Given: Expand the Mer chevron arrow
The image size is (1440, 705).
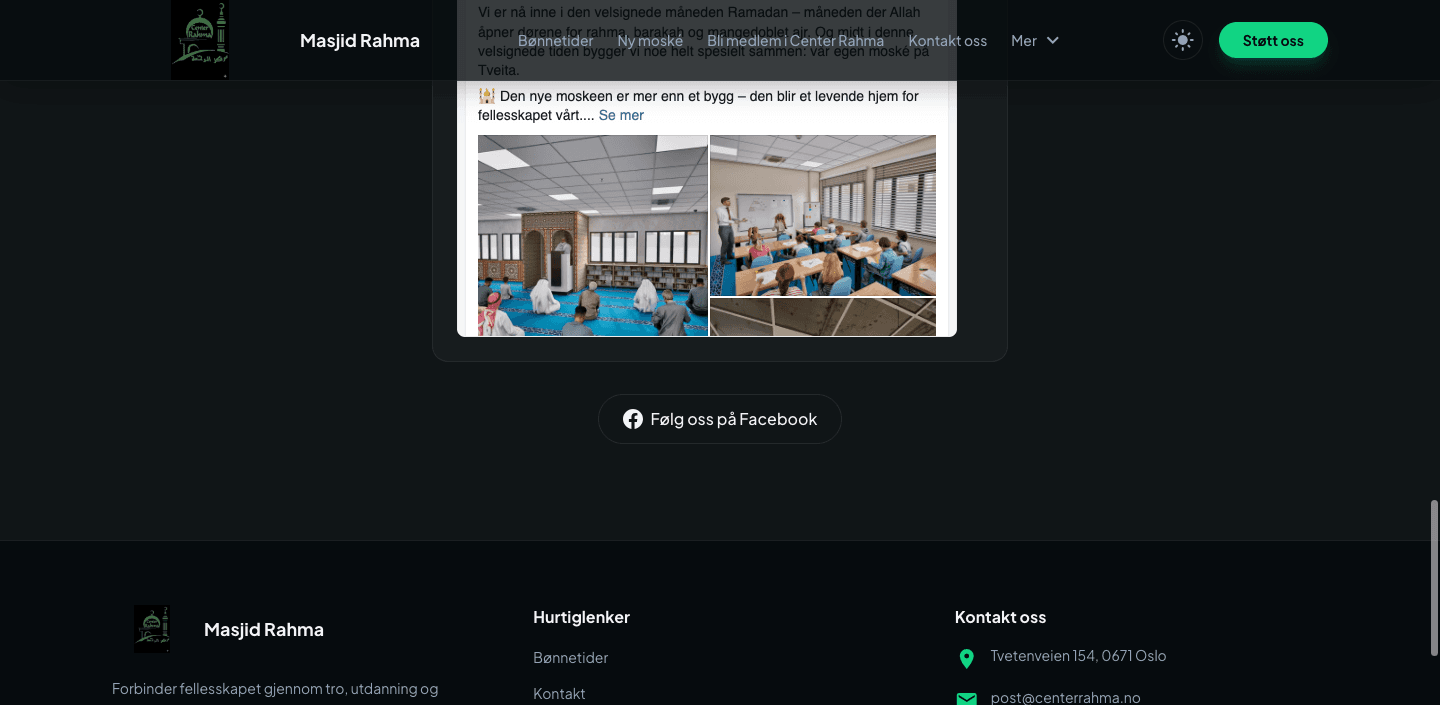Looking at the screenshot, I should click(1052, 40).
